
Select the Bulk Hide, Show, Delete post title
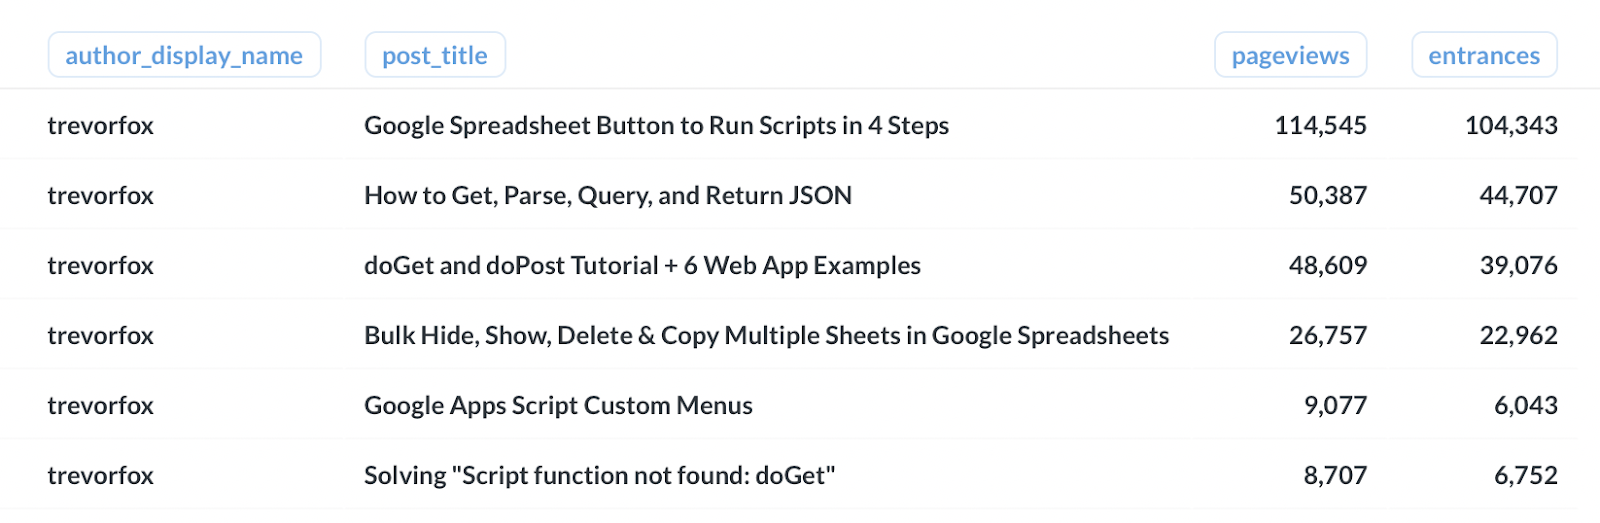[x=766, y=336]
